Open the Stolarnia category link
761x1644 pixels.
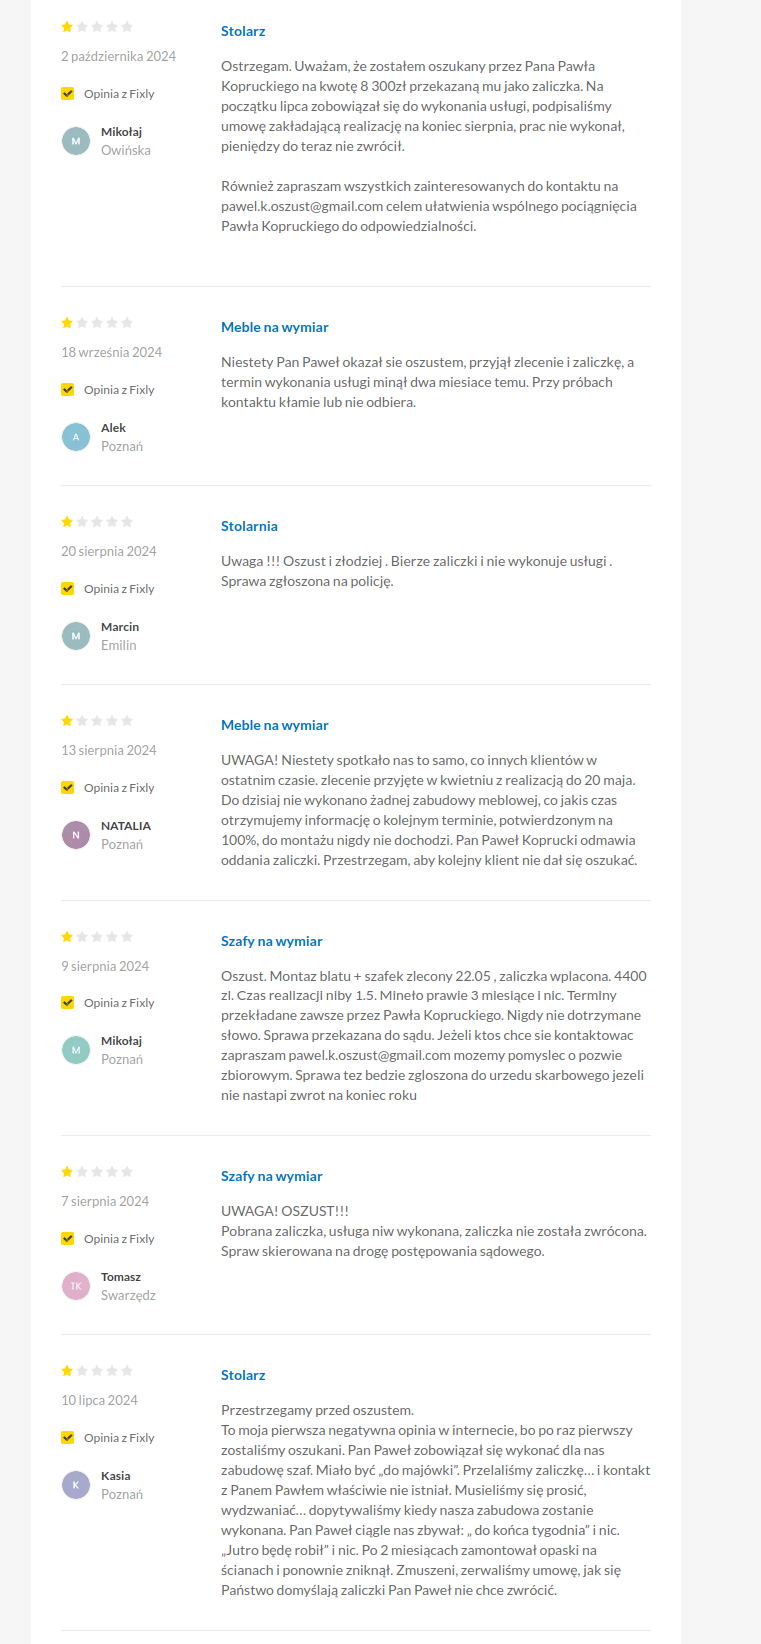249,526
